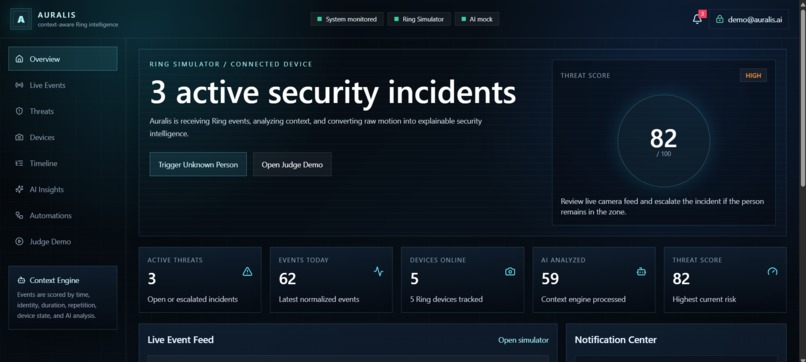Click the Live Event Feed heading
The height and width of the screenshot is (362, 806).
tap(180, 340)
